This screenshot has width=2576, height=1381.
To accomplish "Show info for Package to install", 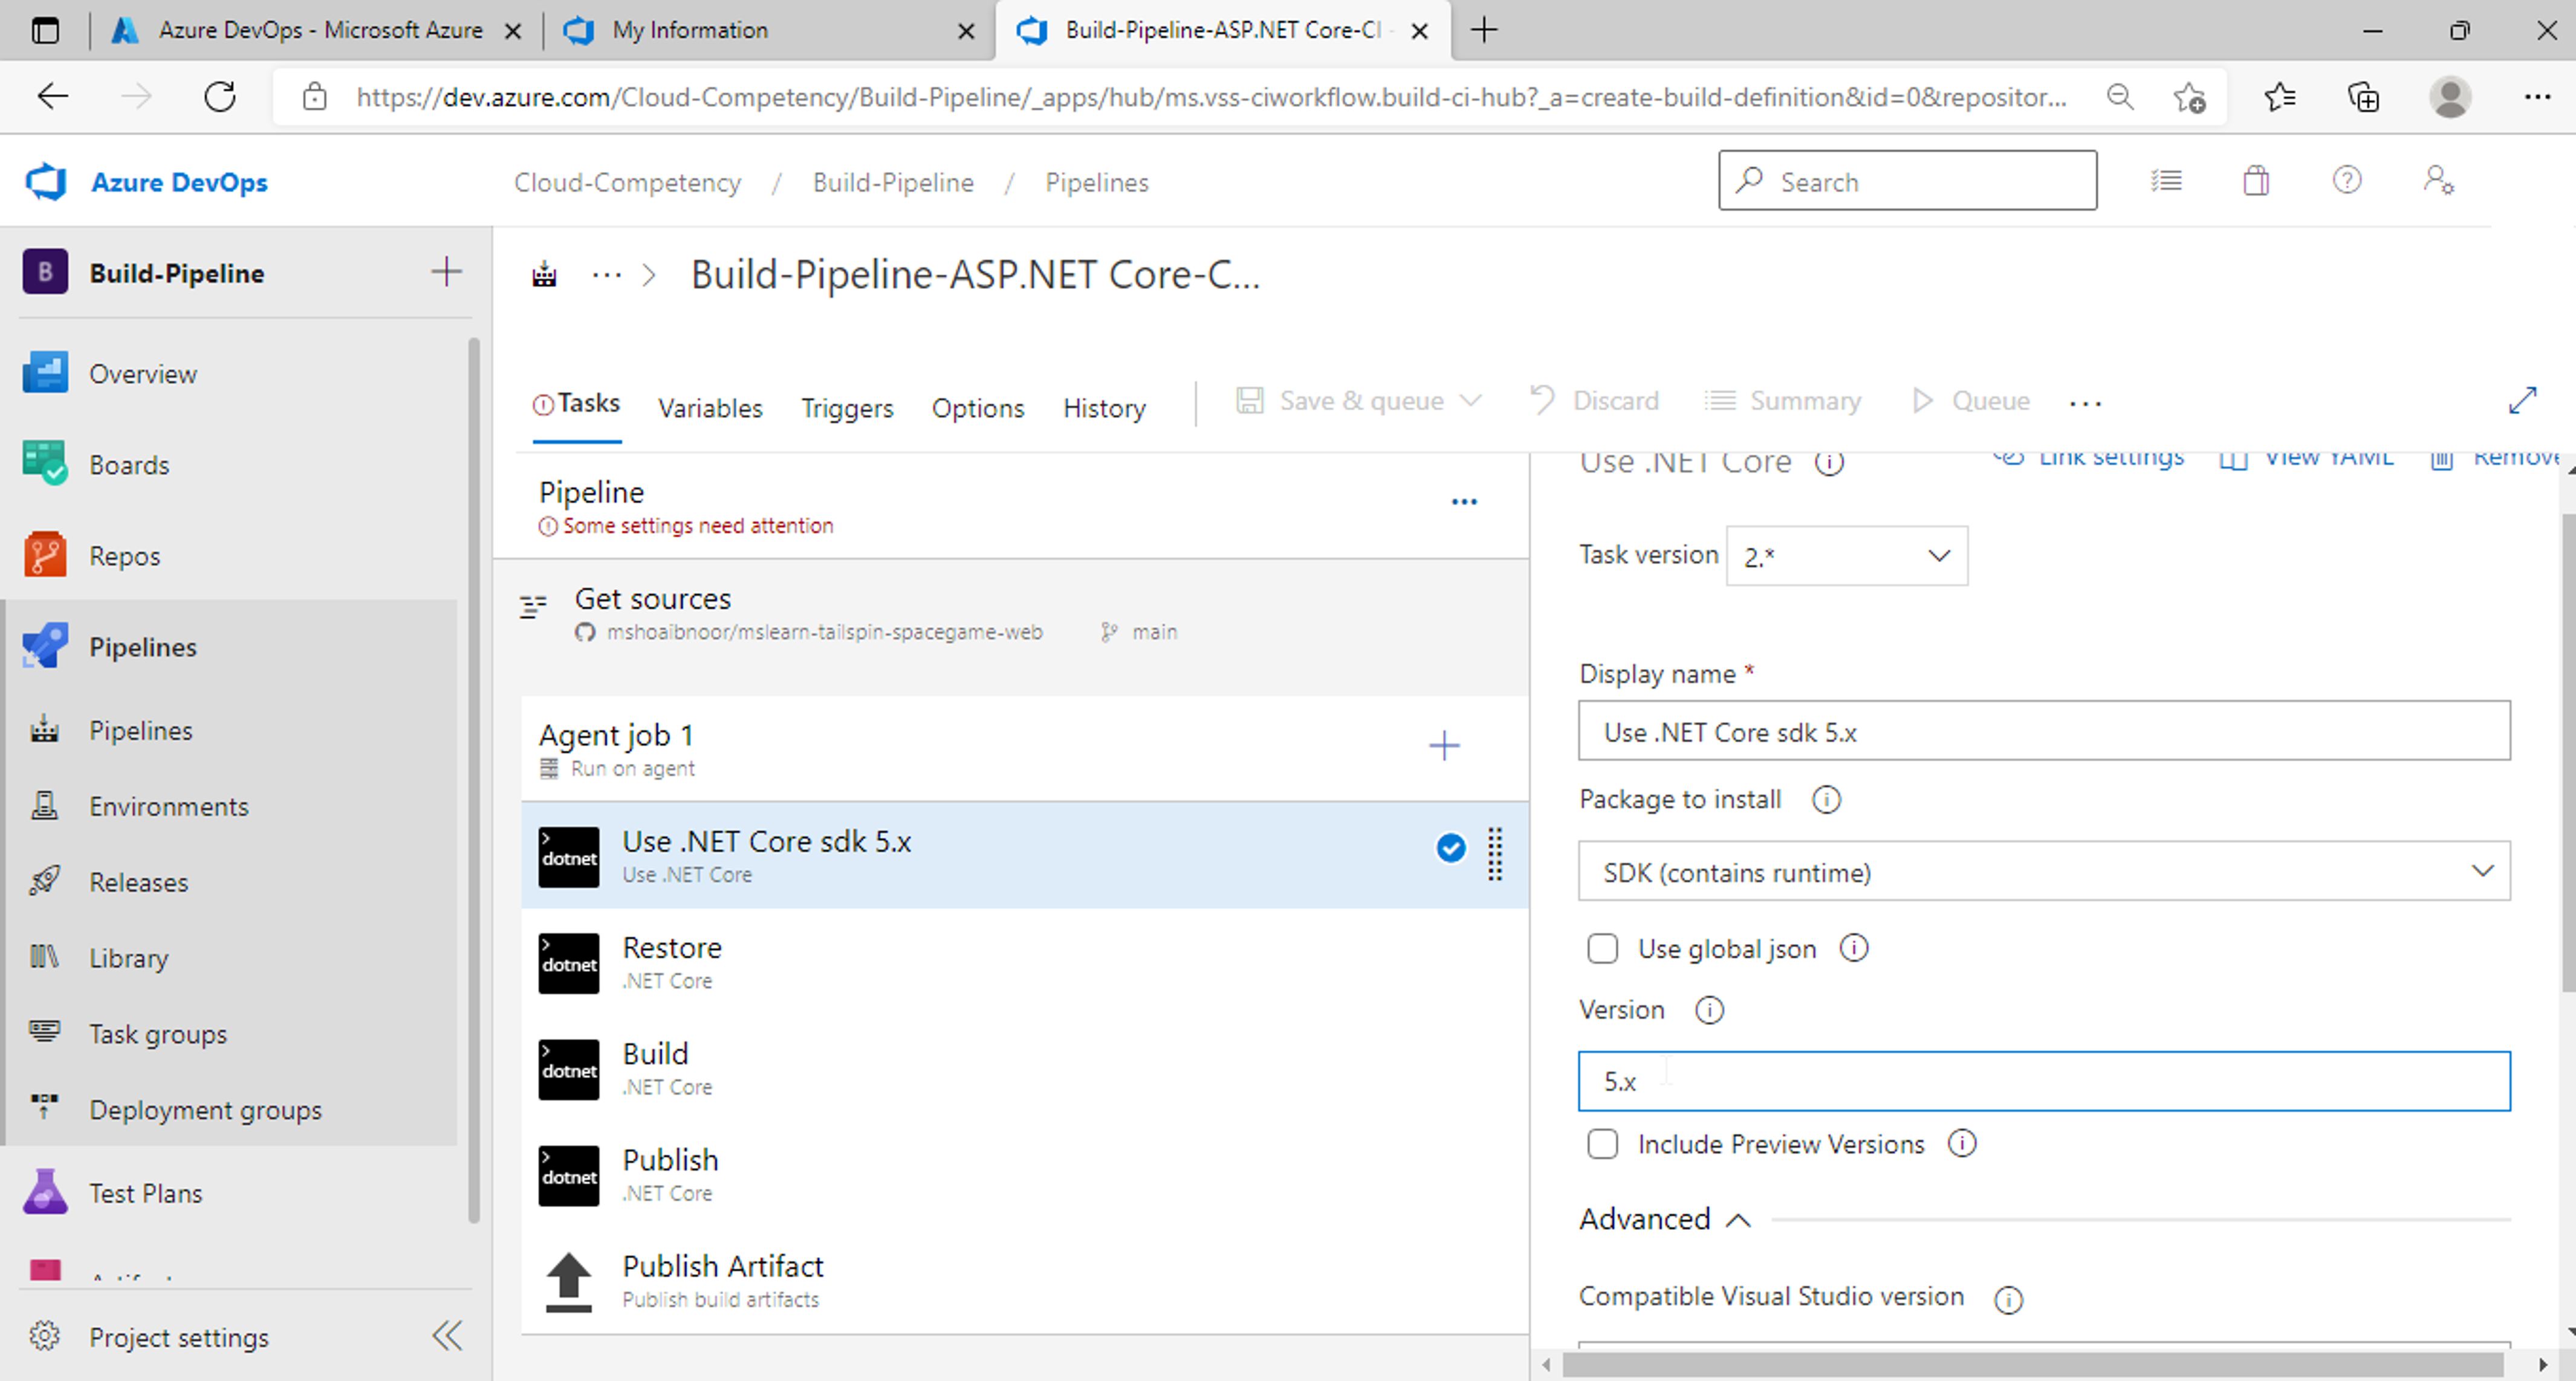I will point(1826,799).
